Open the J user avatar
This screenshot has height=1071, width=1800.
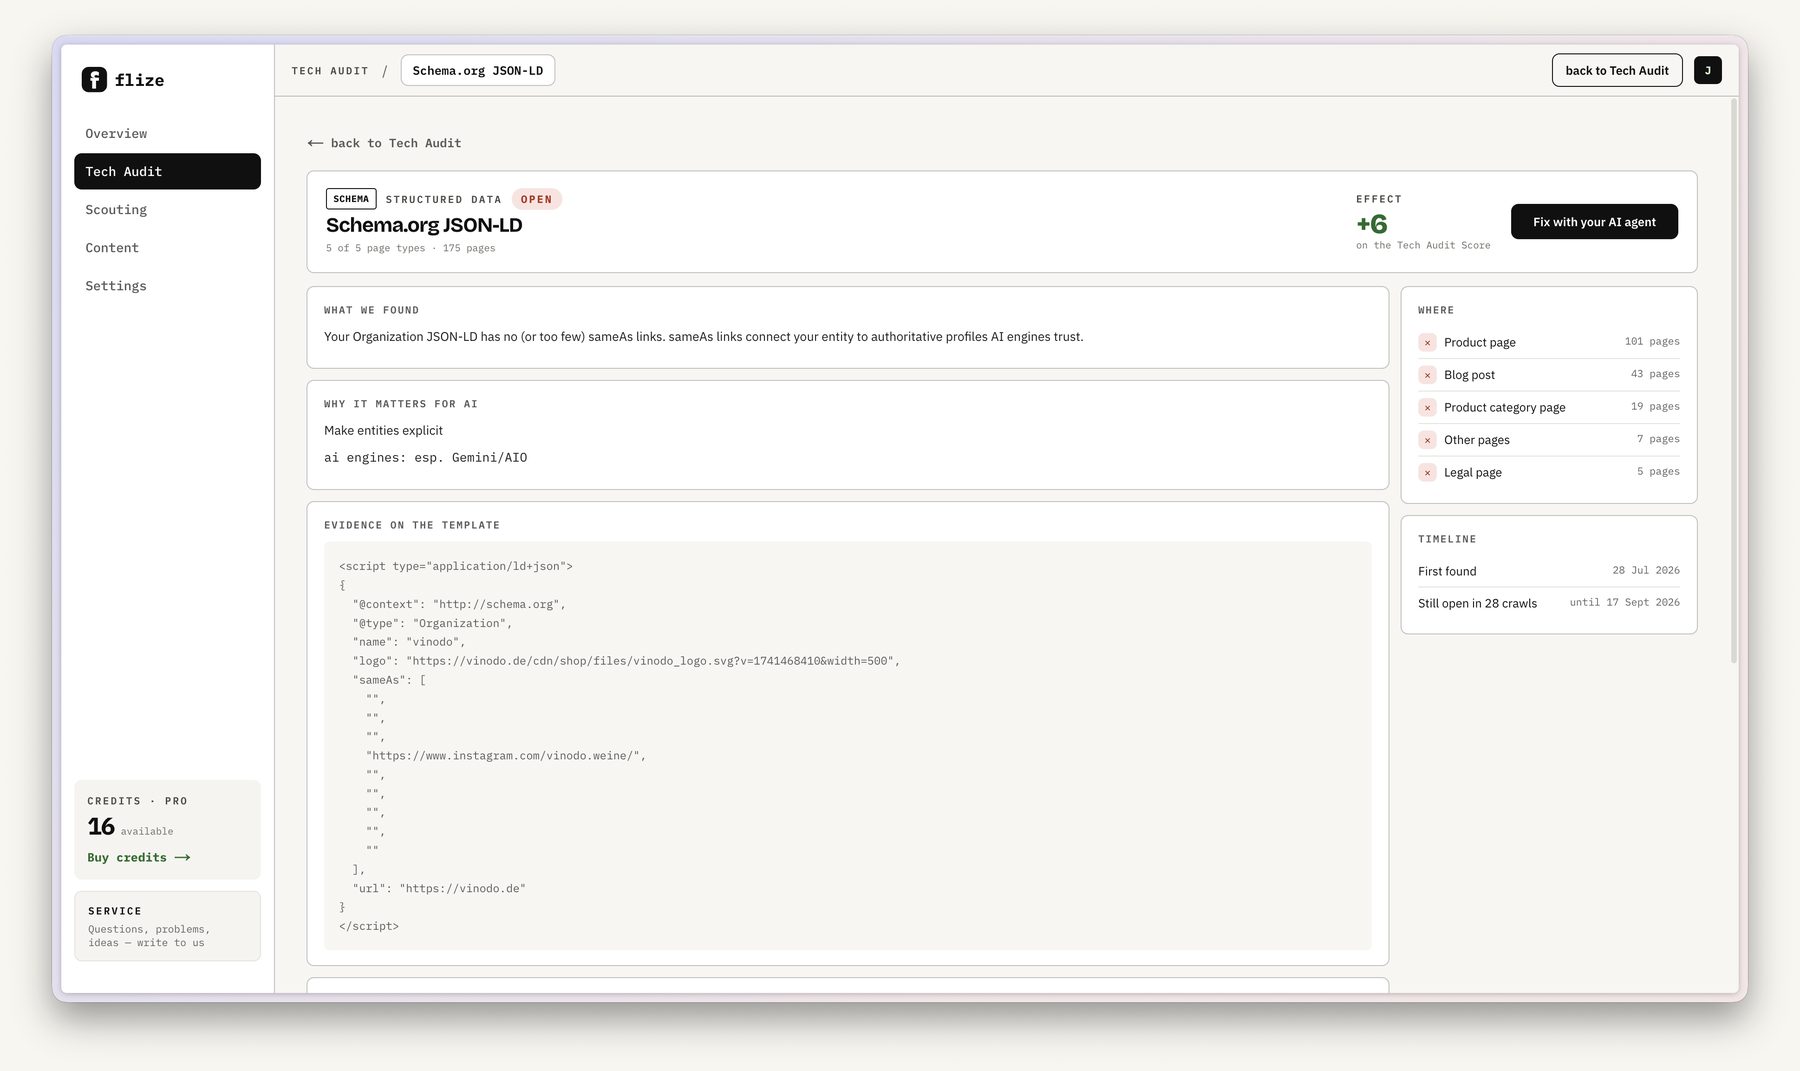coord(1707,71)
